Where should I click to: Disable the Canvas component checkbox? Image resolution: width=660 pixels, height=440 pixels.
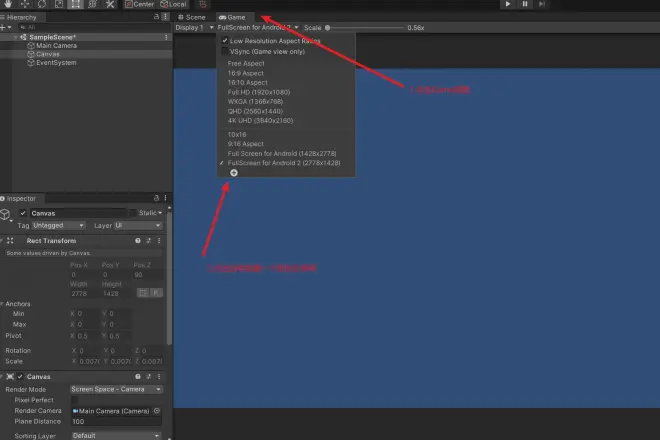tap(20, 376)
